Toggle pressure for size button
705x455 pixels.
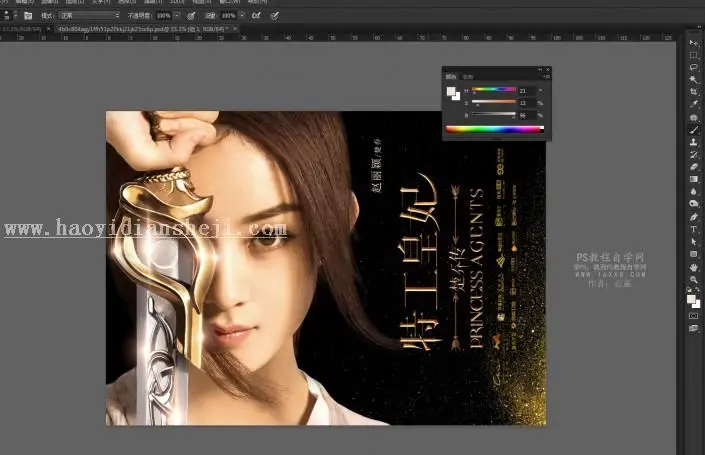pyautogui.click(x=274, y=16)
